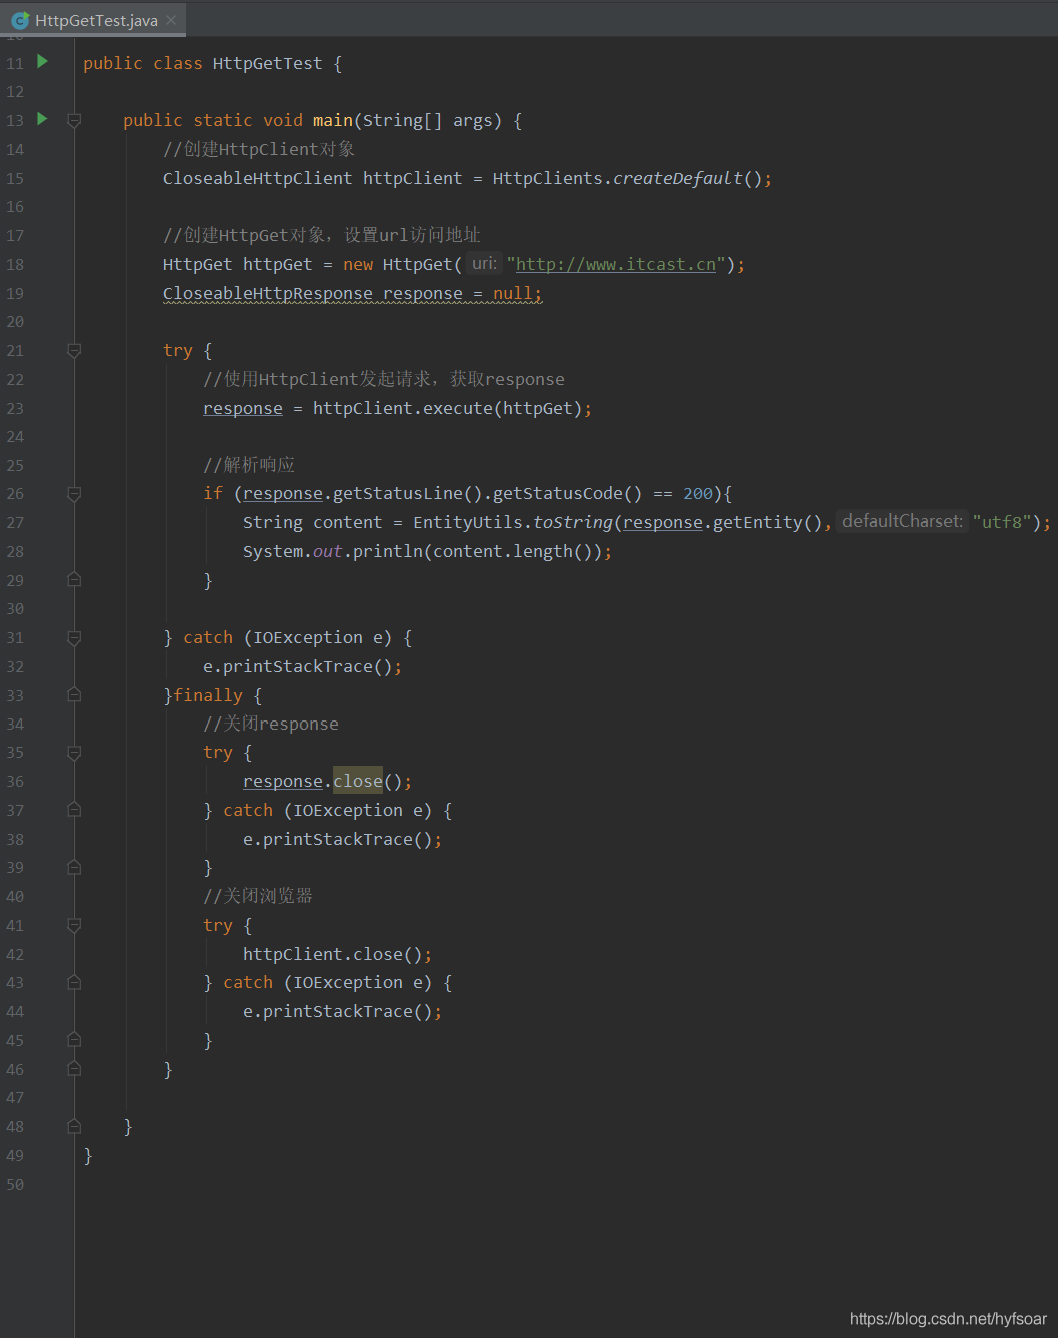1058x1338 pixels.
Task: Click the comment //解析响应 on line 25
Action: pyautogui.click(x=249, y=465)
